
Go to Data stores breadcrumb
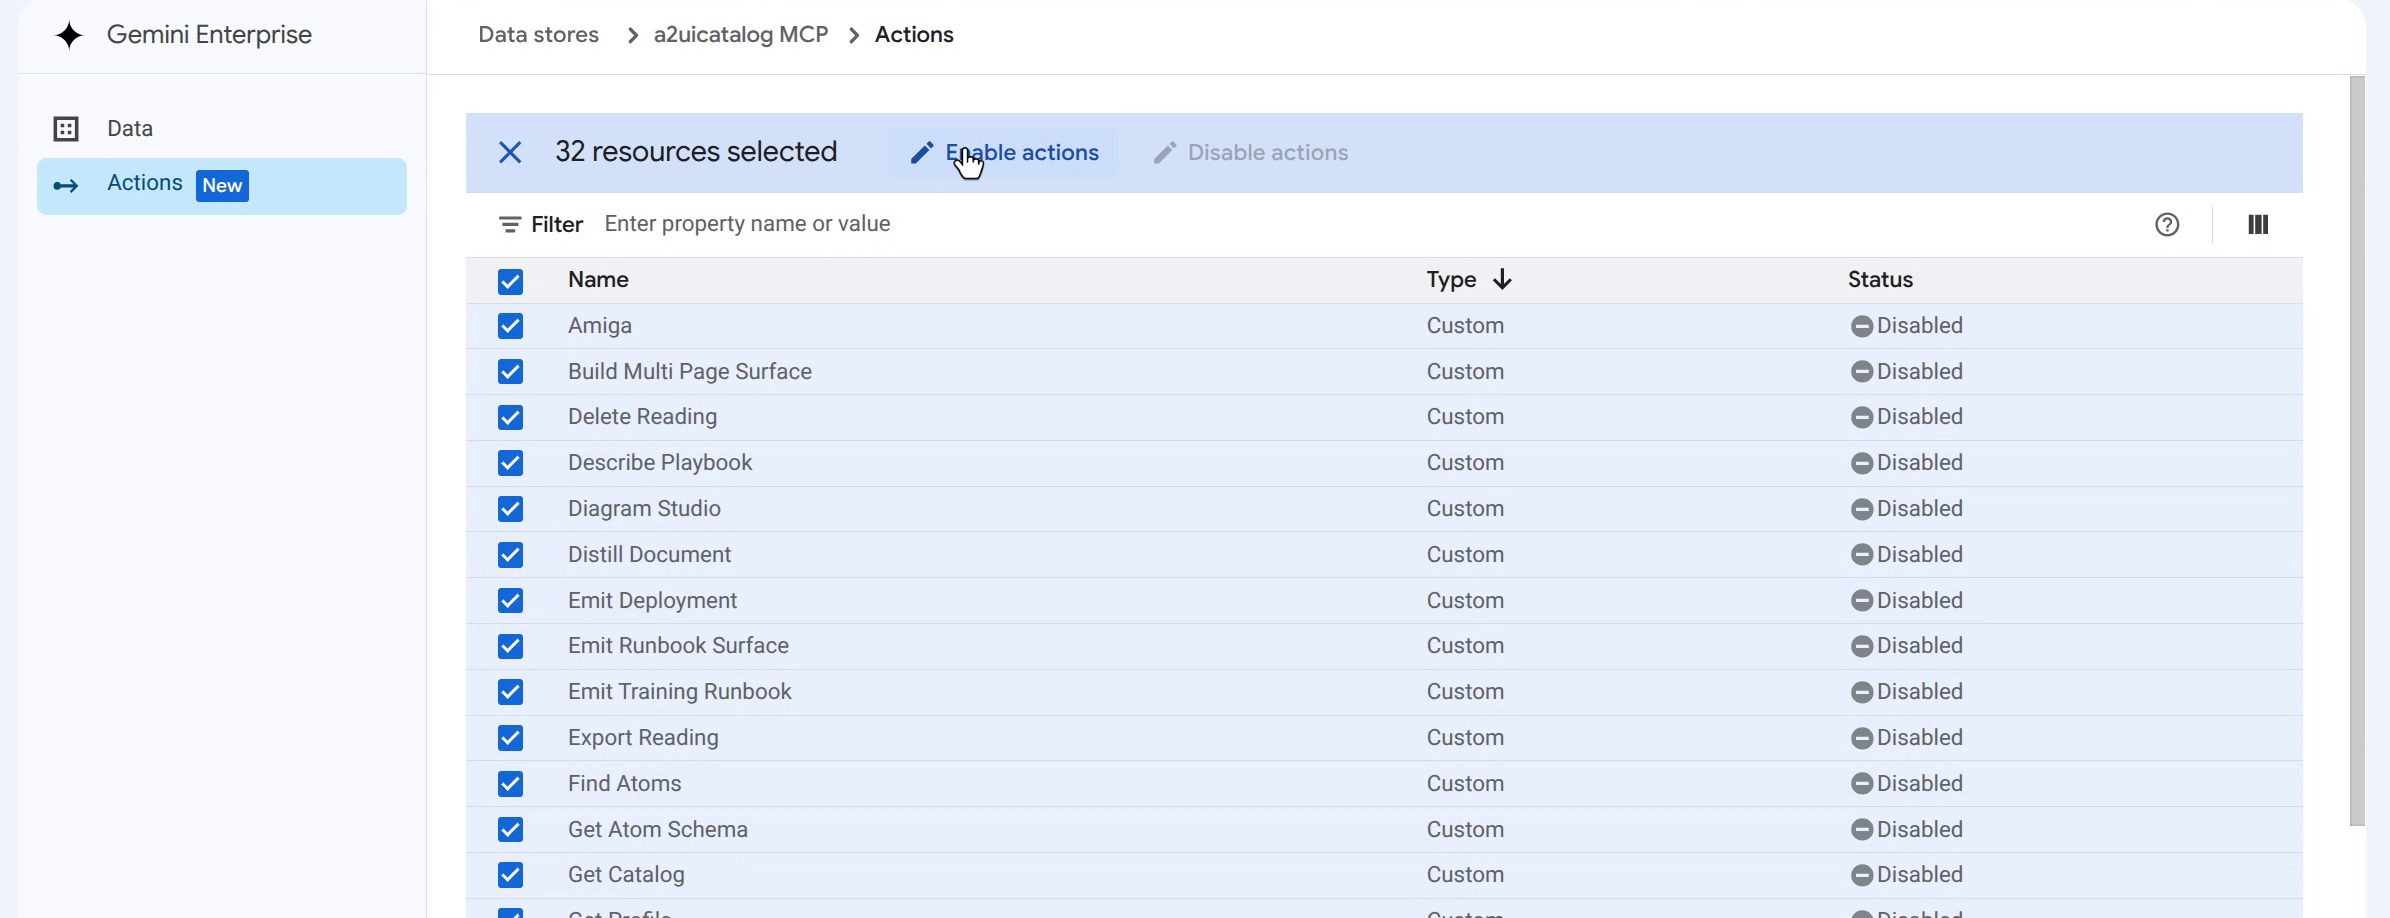tap(538, 35)
